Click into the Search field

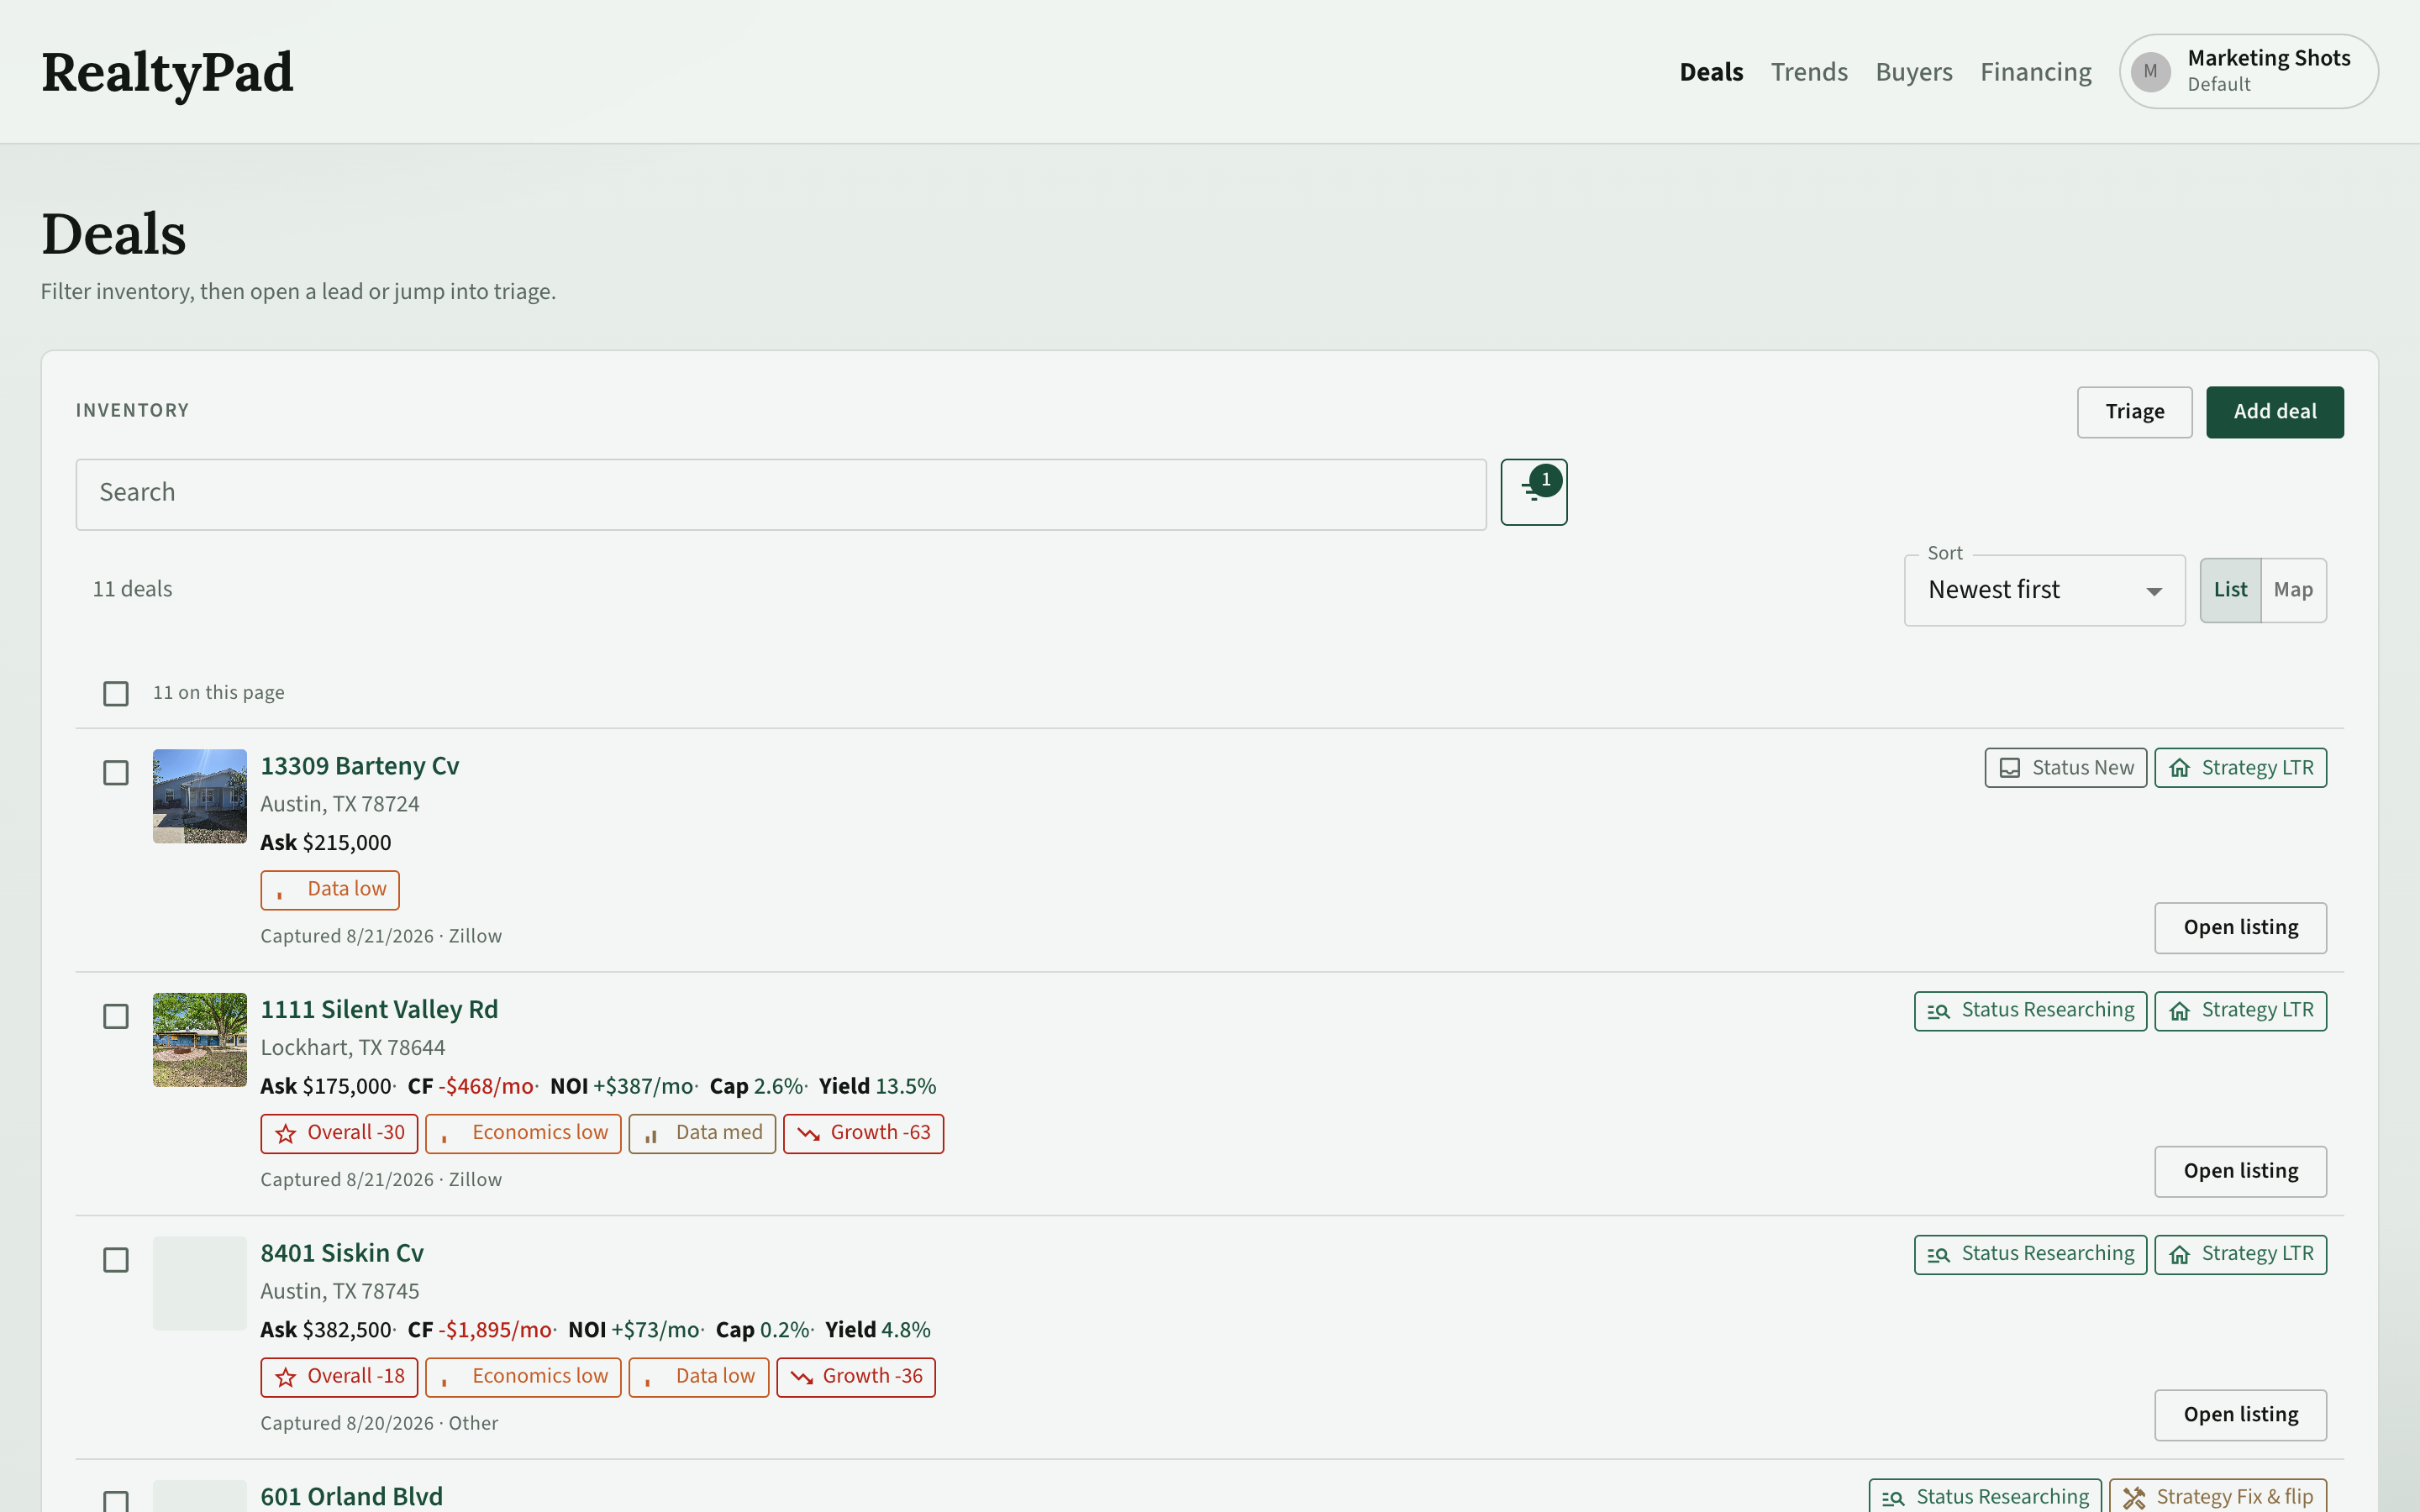[781, 494]
